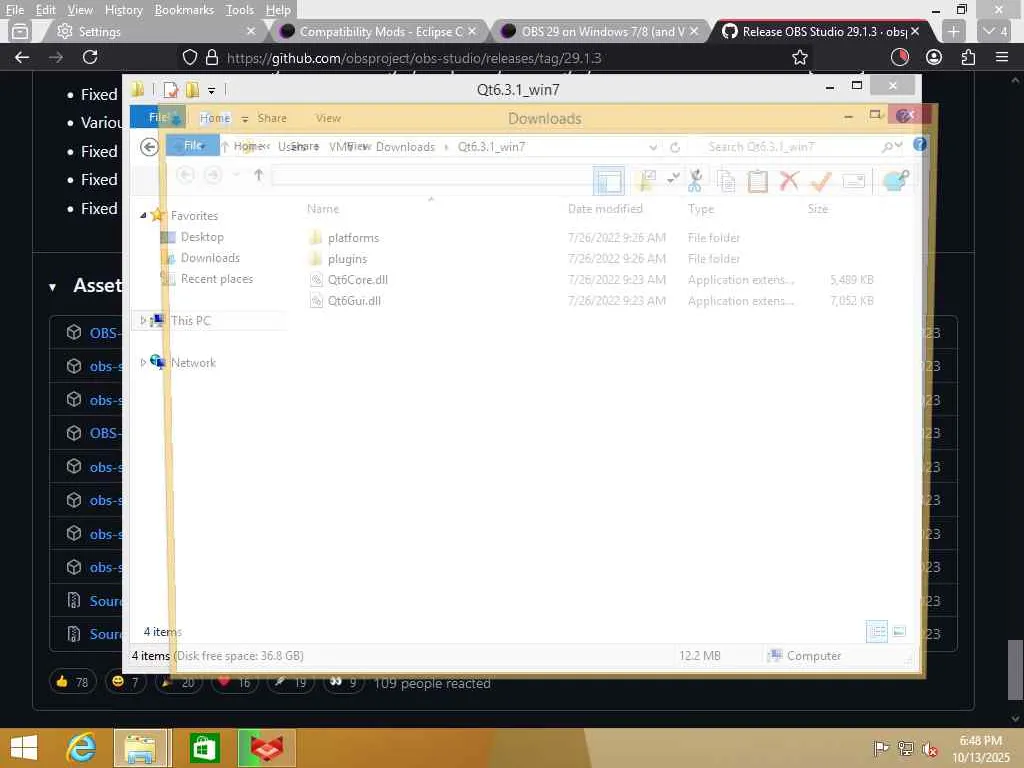
Task: Collapse the Assets section triangle
Action: point(52,287)
